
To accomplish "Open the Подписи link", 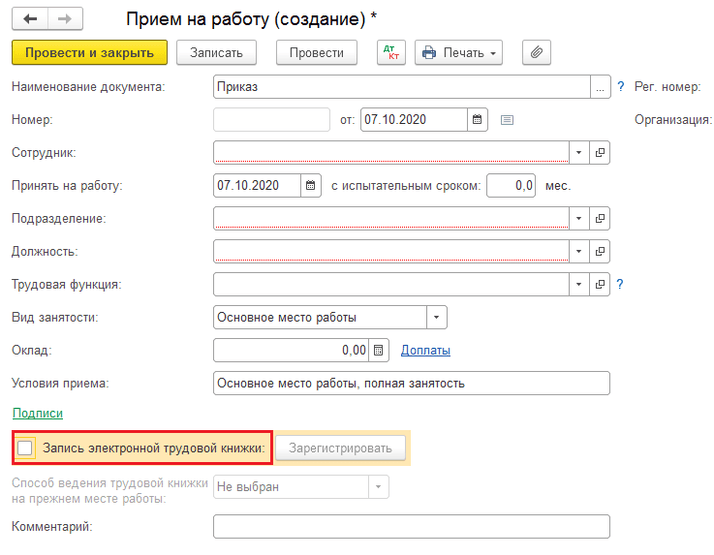I will point(37,413).
